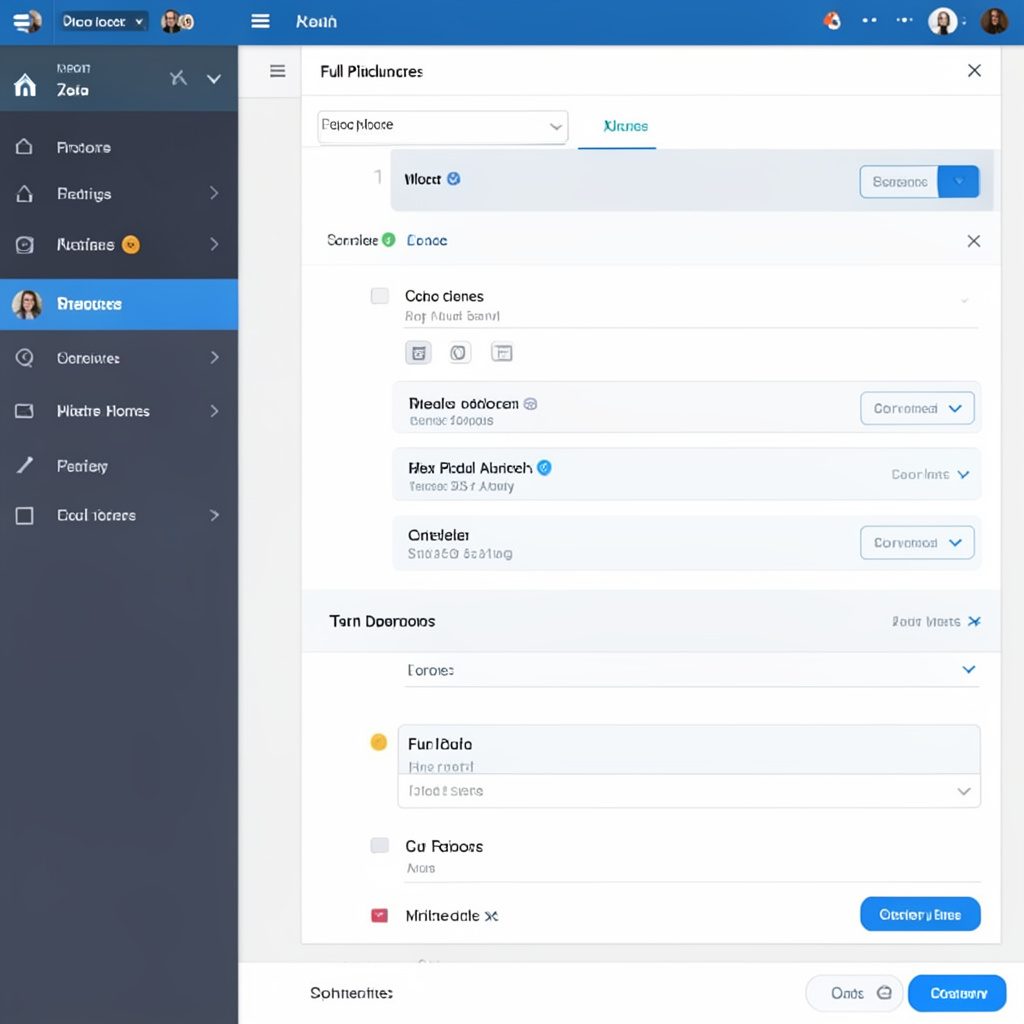This screenshot has width=1024, height=1024.
Task: Open the select box under Fun ldolo
Action: coord(688,791)
